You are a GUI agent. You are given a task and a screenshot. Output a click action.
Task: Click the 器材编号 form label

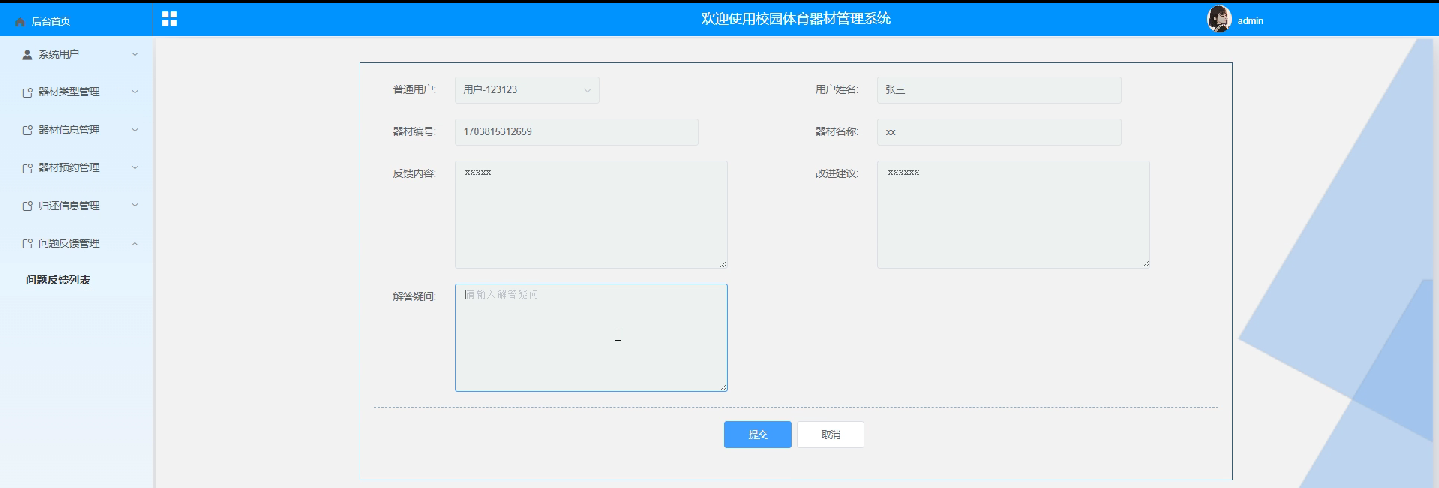click(x=413, y=132)
